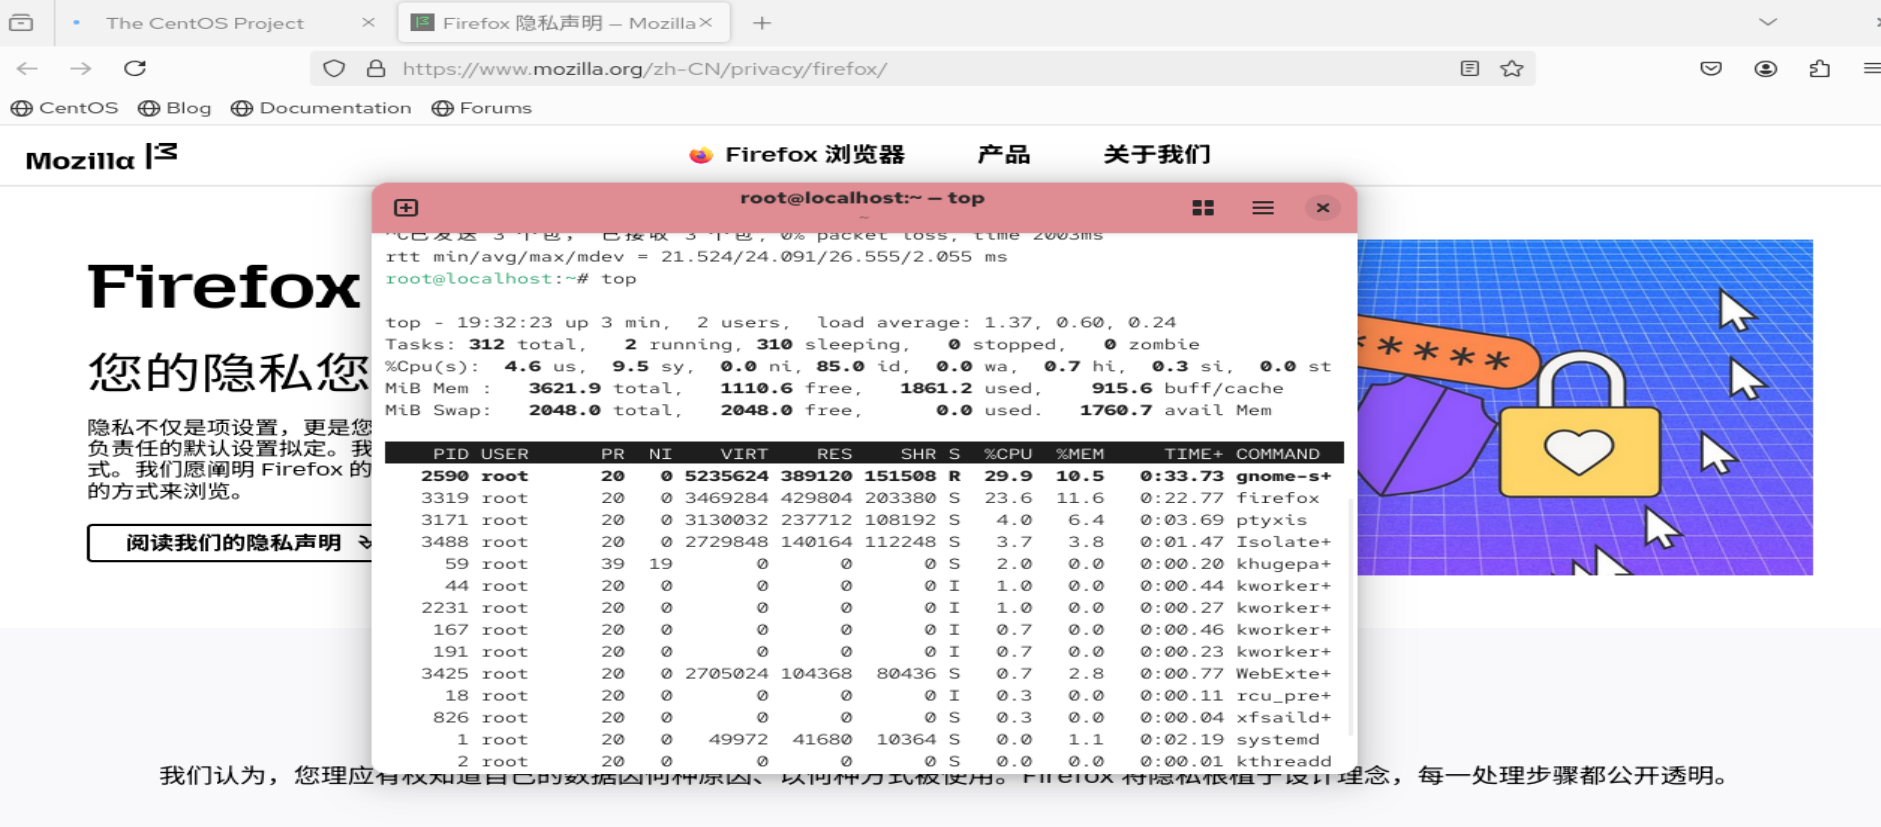1881x827 pixels.
Task: Select the rcu_pre+ process row
Action: click(864, 696)
